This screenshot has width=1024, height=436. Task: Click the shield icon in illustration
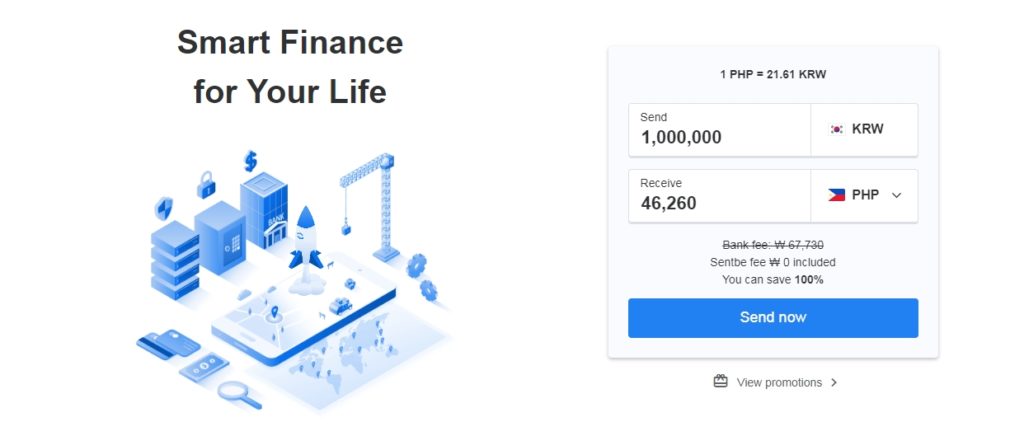click(163, 208)
